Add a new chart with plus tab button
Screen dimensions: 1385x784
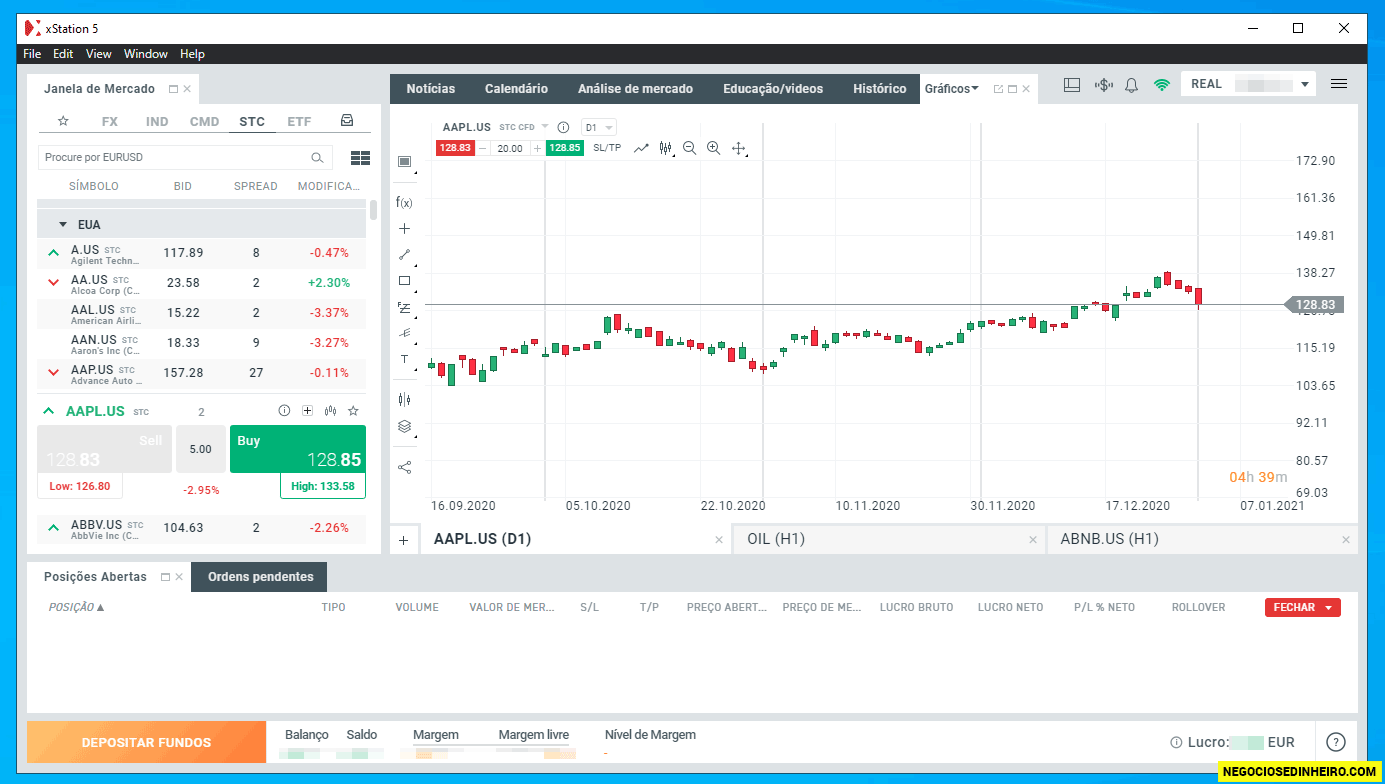tap(404, 540)
